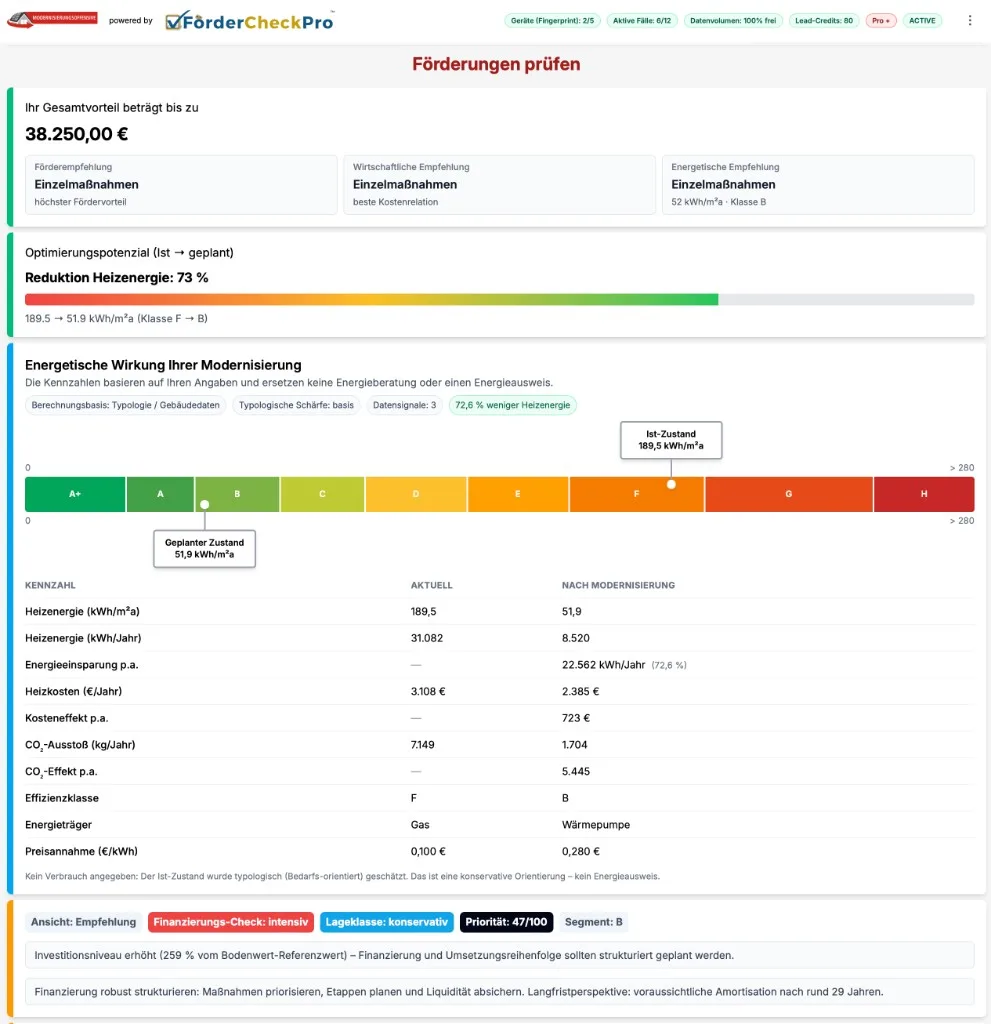Select the A efficiency class segment
This screenshot has width=991, height=1024.
[x=160, y=494]
